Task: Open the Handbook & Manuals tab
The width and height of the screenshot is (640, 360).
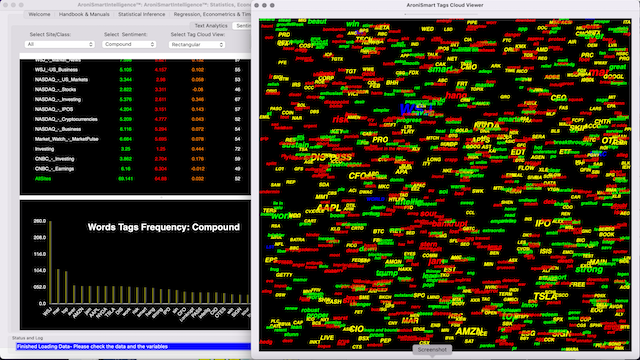Action: (84, 14)
